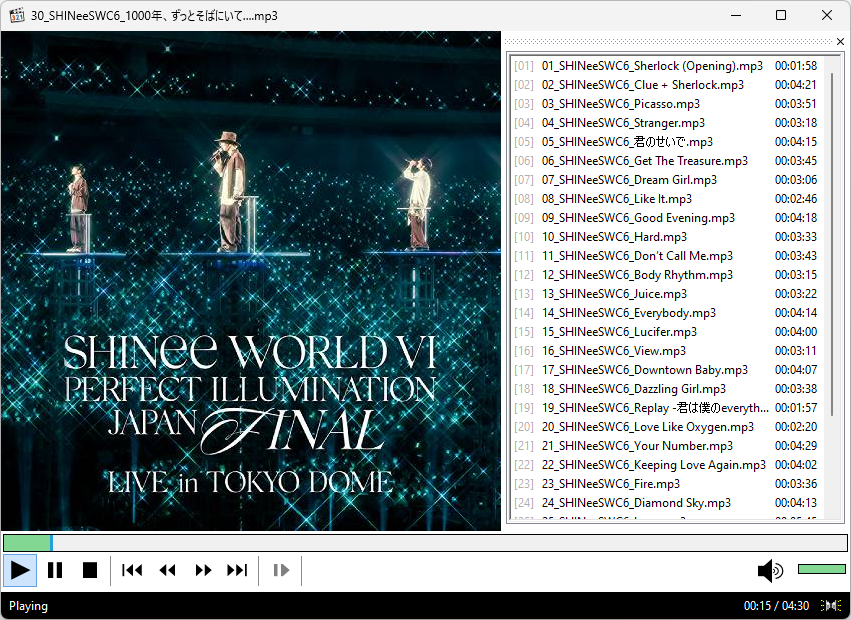Select 10_SHINeeSWC6_Hard.mp3 track

666,237
